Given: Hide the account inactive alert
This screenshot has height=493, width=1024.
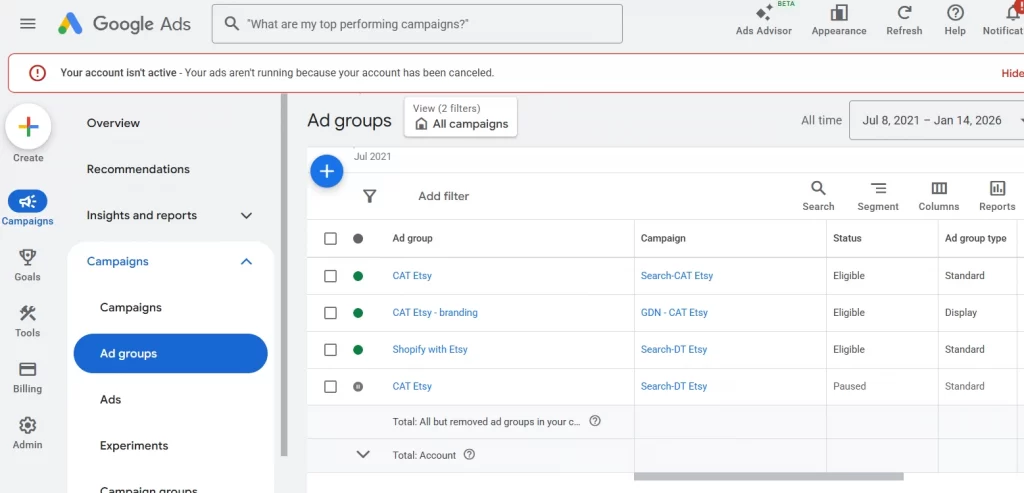Looking at the screenshot, I should 1012,73.
